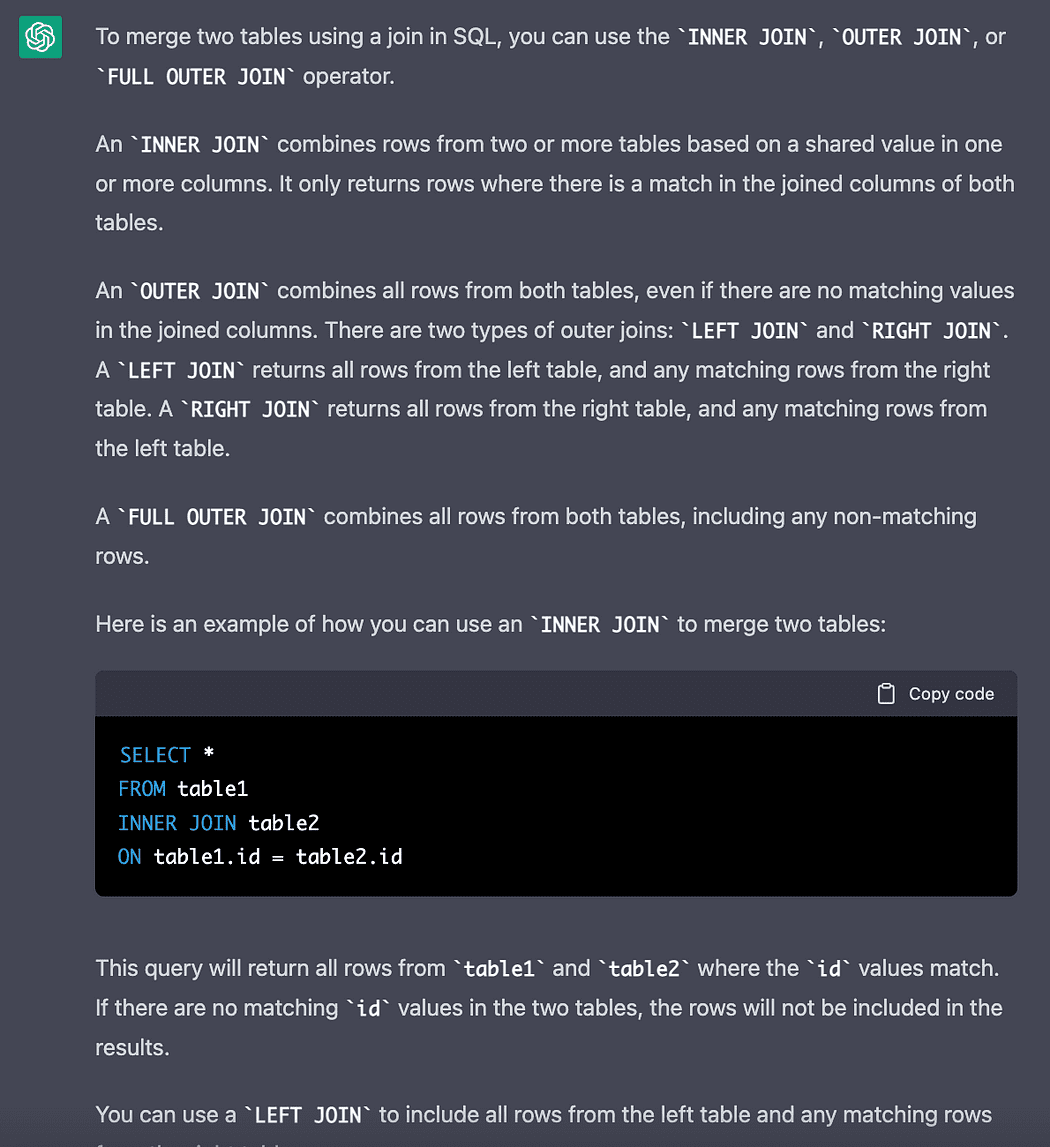Click inline code INNER JOIN in first sentence
The width and height of the screenshot is (1050, 1147).
748,38
